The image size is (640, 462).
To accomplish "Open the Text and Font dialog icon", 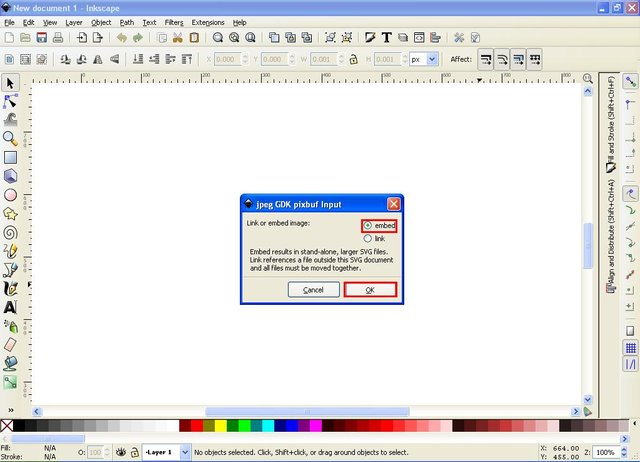I will (x=386, y=38).
